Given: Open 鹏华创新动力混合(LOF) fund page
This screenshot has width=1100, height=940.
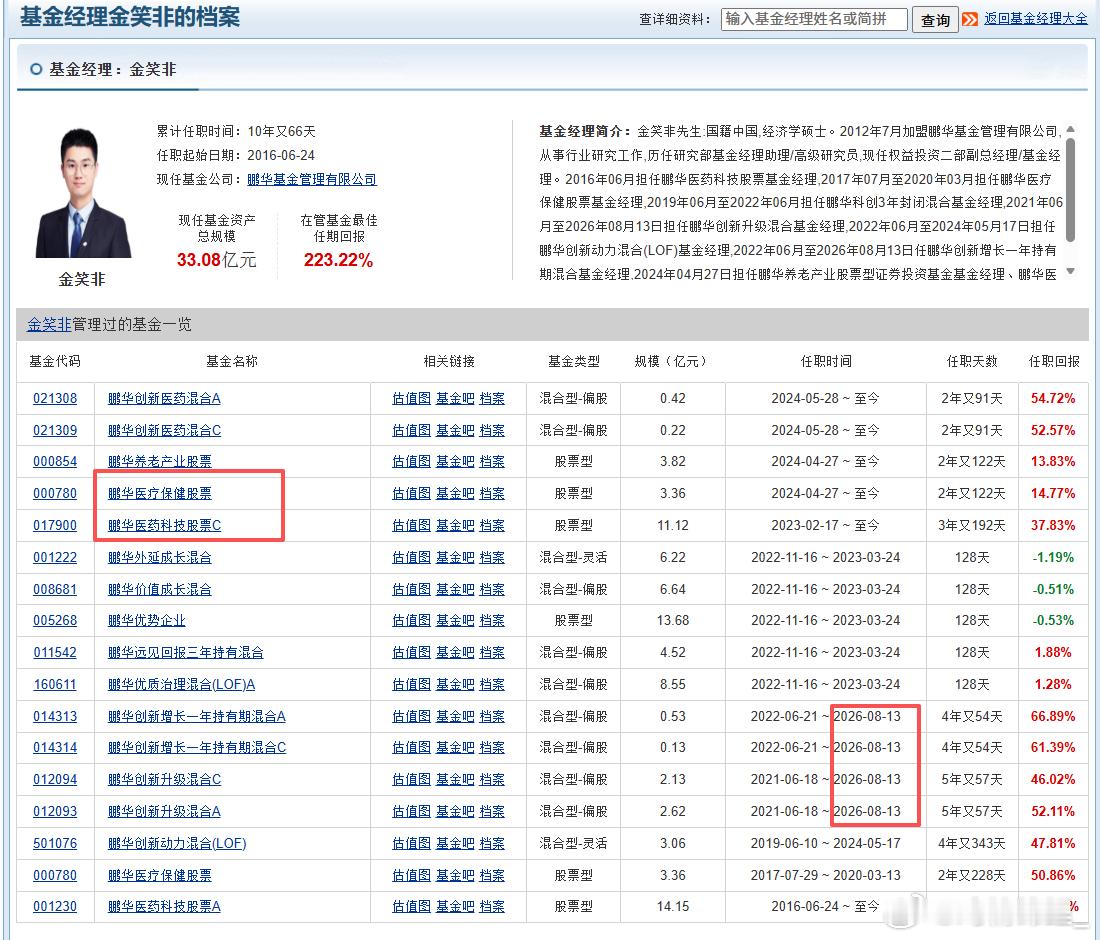Looking at the screenshot, I should [177, 843].
